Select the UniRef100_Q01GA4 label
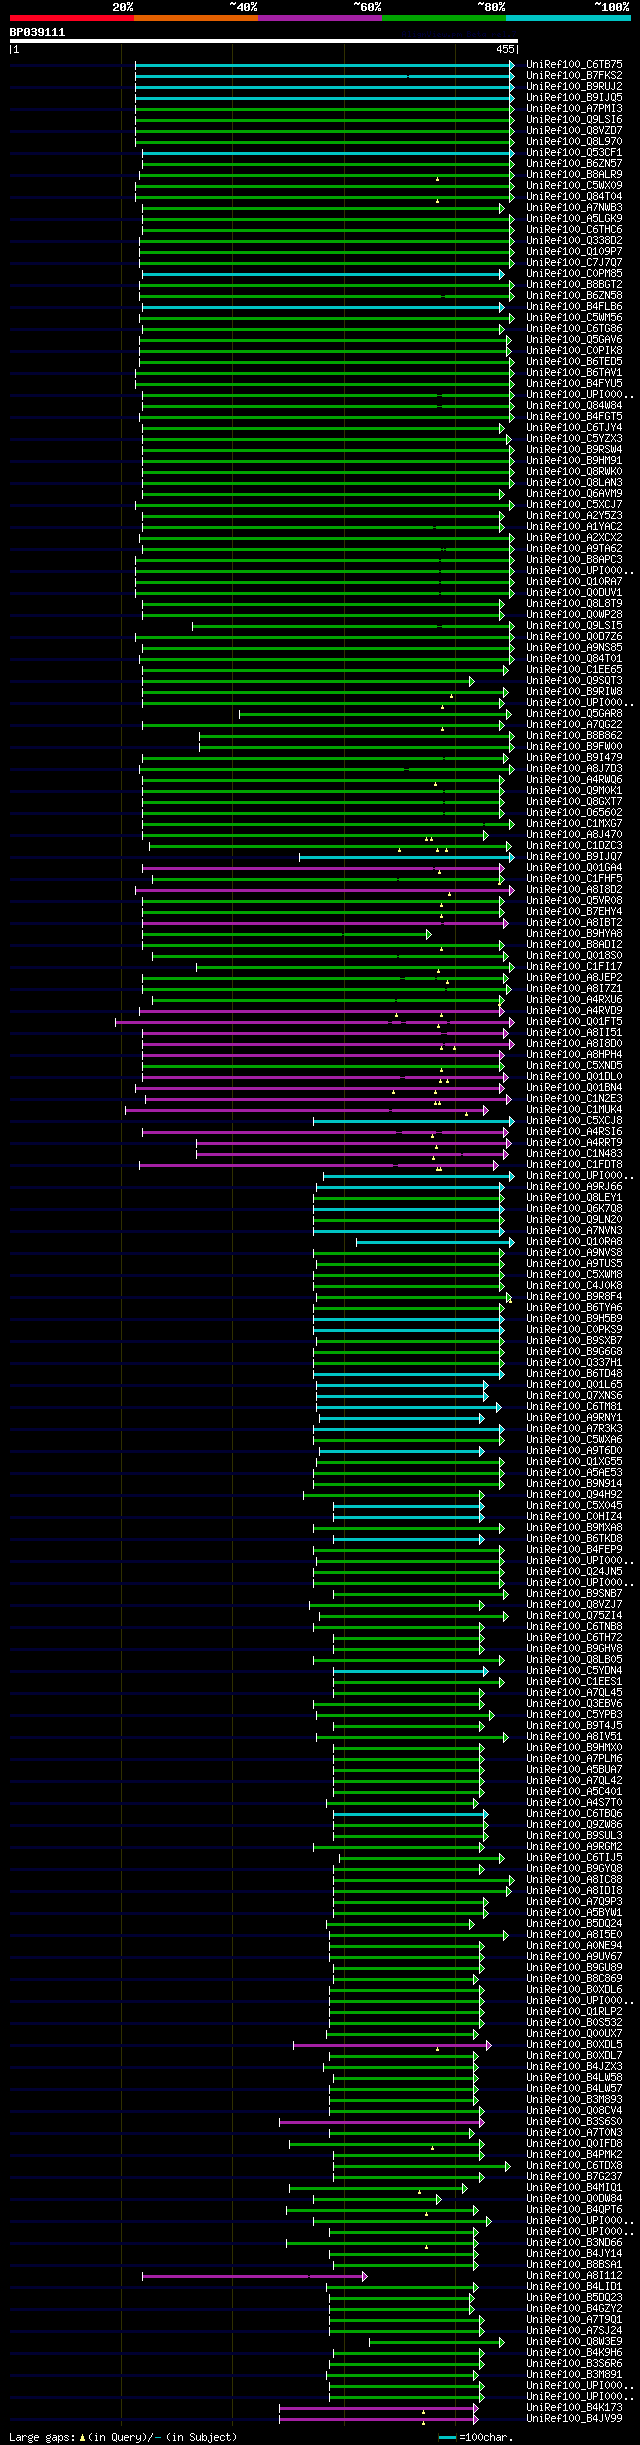640x2445 pixels. pyautogui.click(x=574, y=868)
